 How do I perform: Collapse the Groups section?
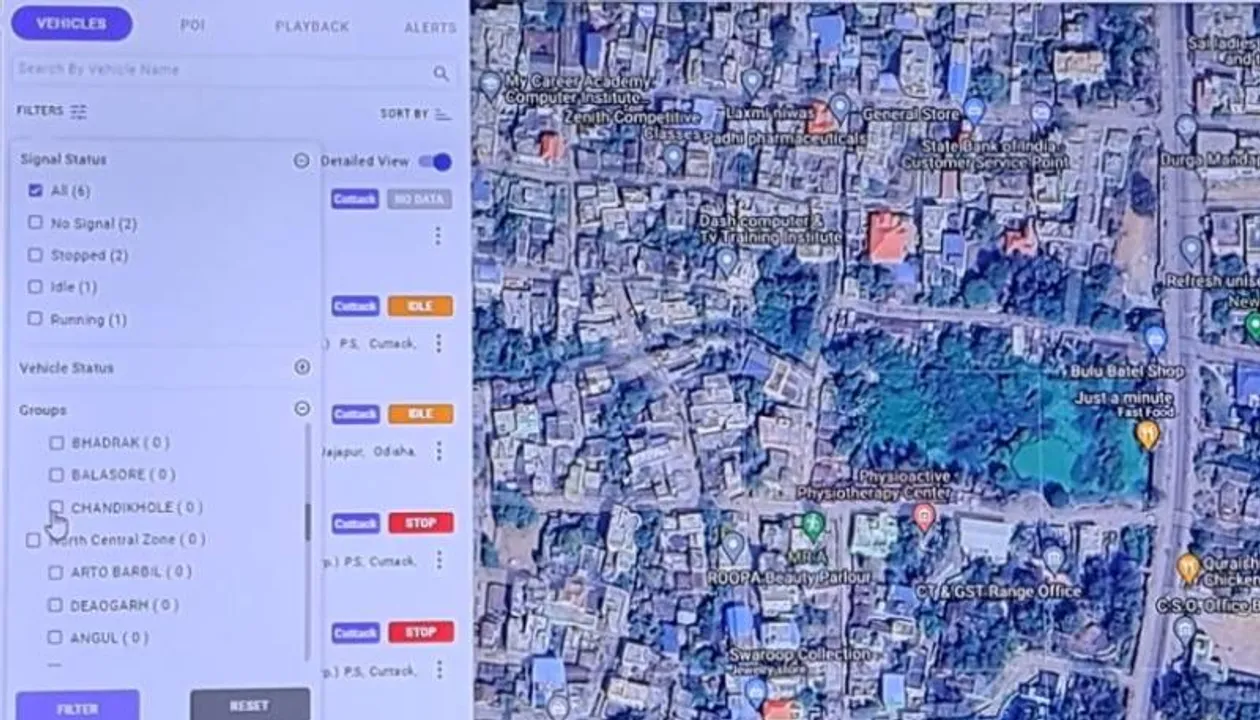[302, 408]
